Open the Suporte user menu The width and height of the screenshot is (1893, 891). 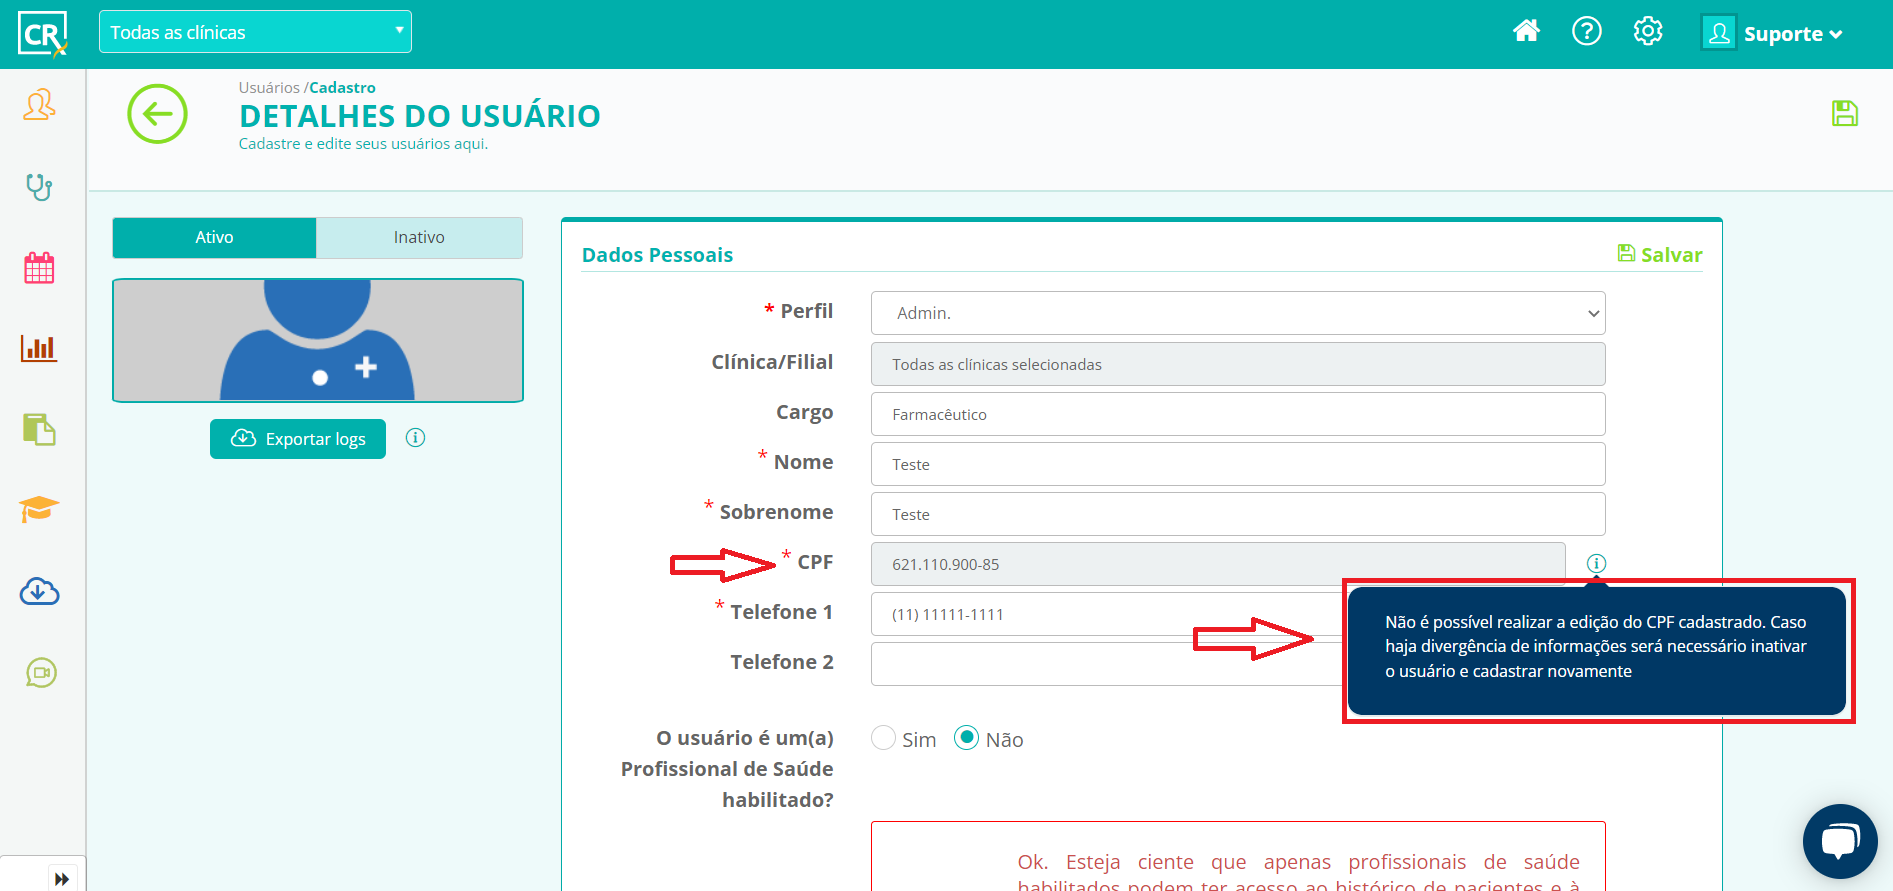(x=1773, y=34)
